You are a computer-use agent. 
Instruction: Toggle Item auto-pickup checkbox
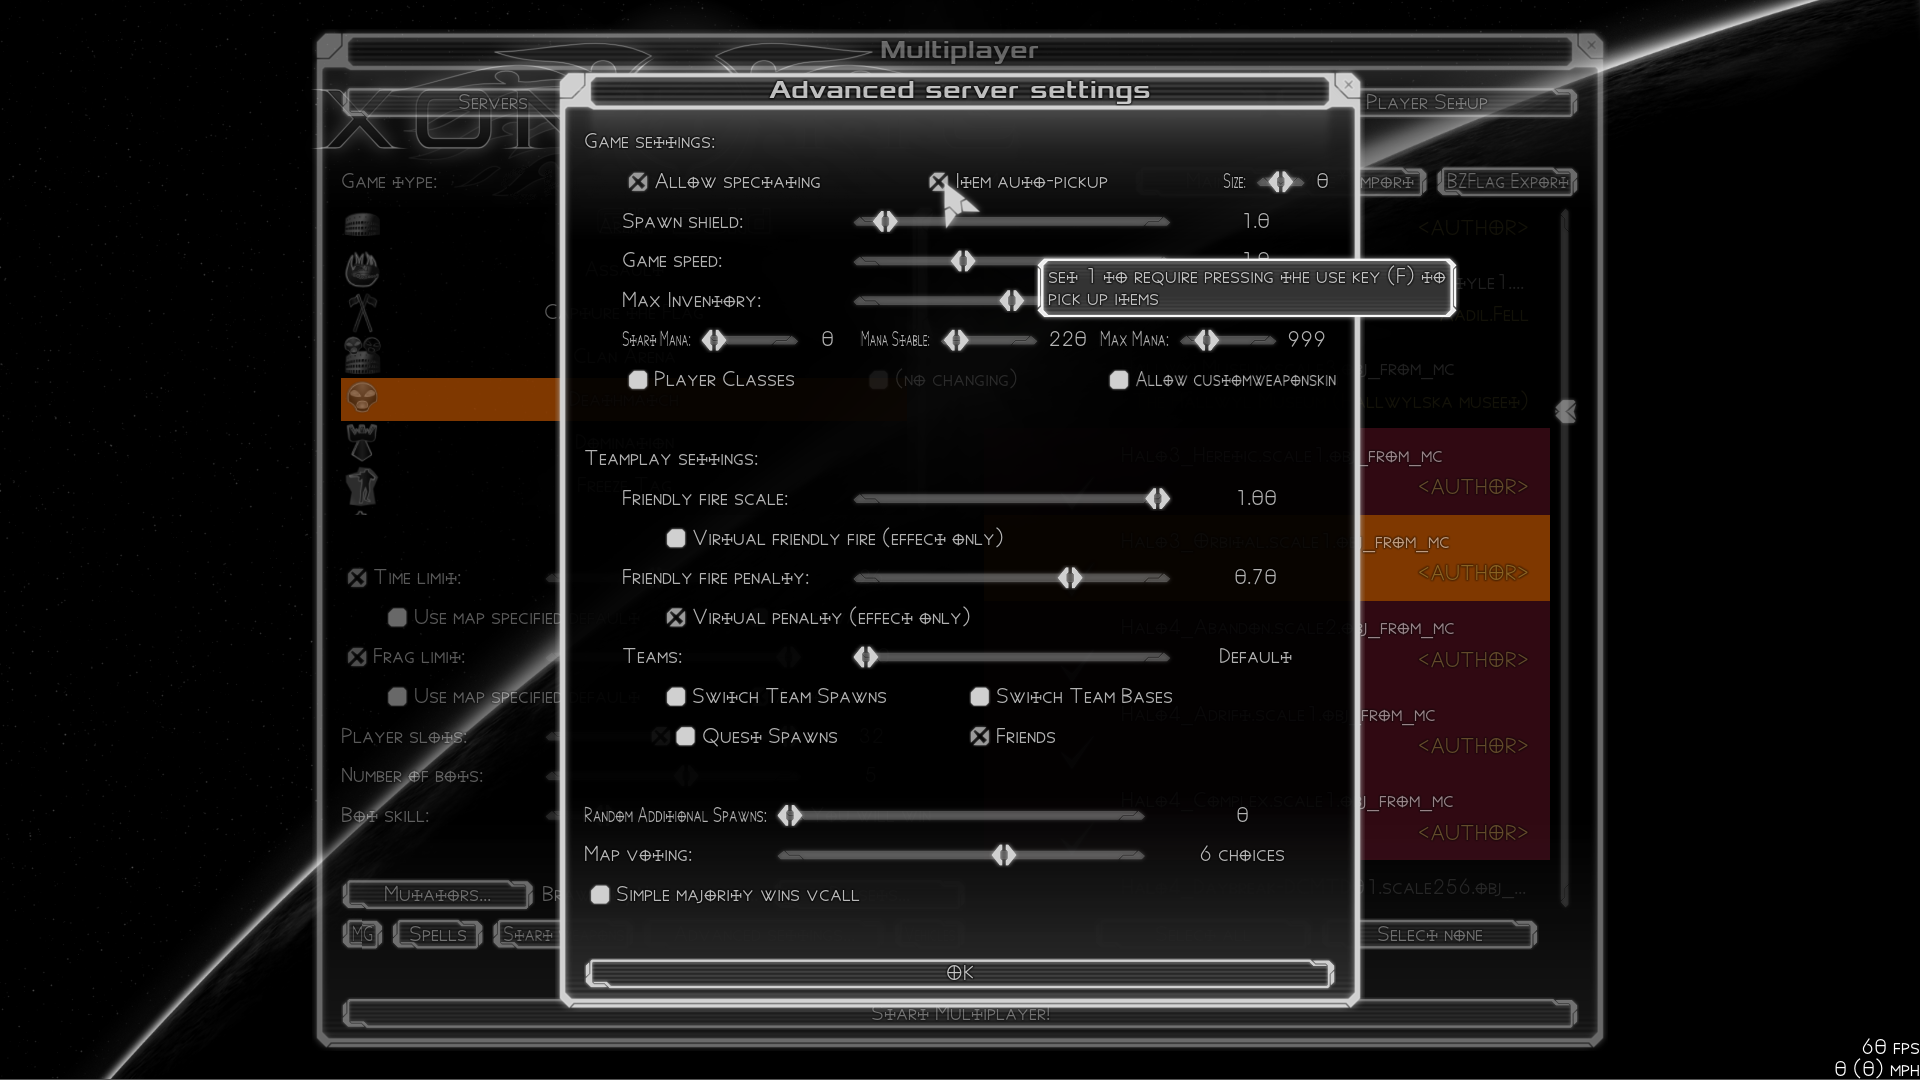pos(938,182)
